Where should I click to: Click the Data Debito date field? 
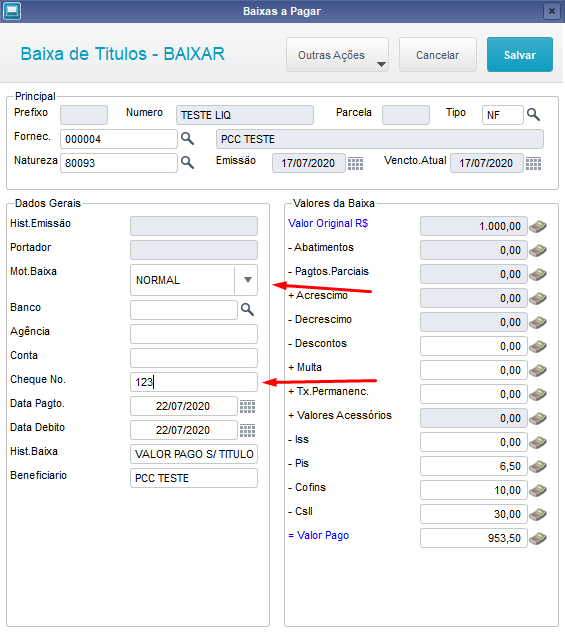point(184,430)
